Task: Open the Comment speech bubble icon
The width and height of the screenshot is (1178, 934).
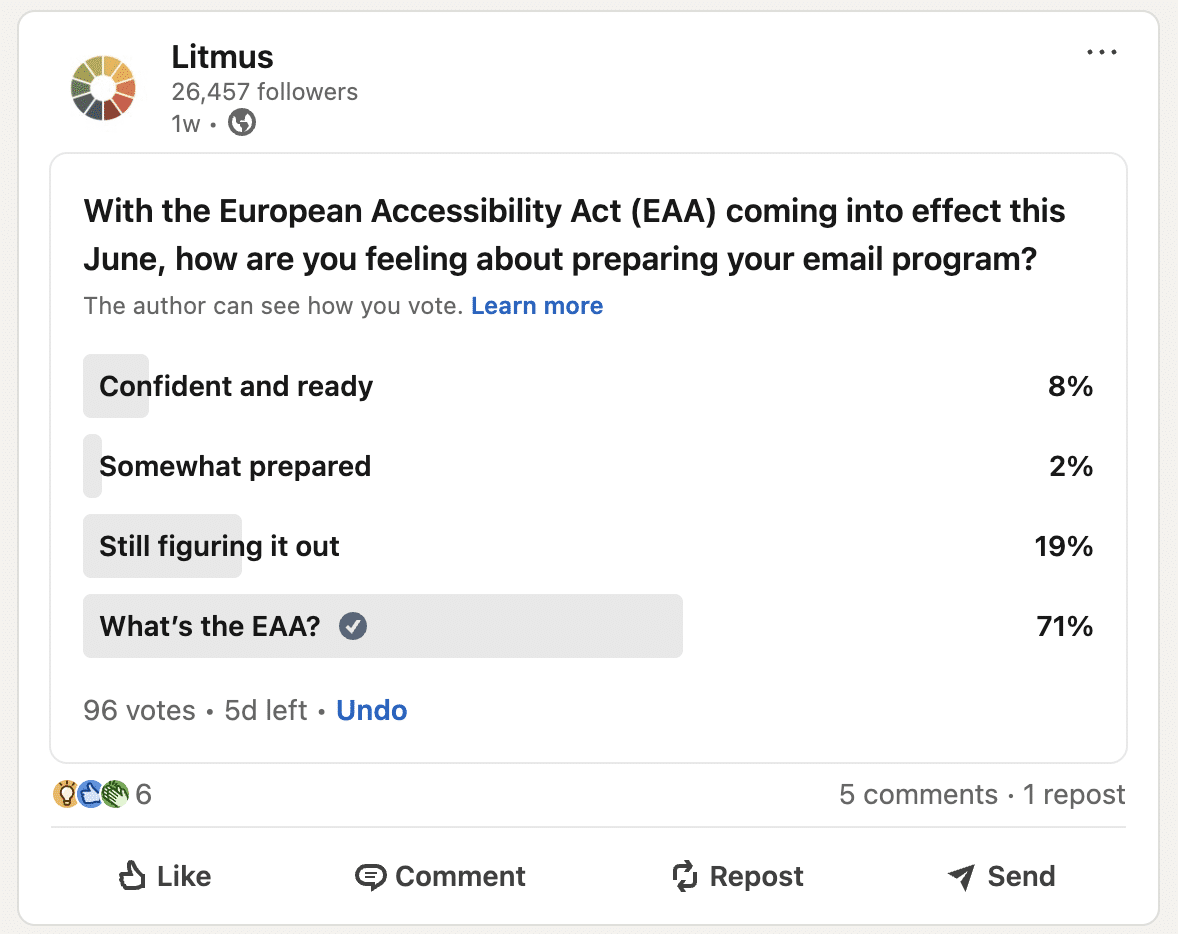Action: pyautogui.click(x=371, y=876)
